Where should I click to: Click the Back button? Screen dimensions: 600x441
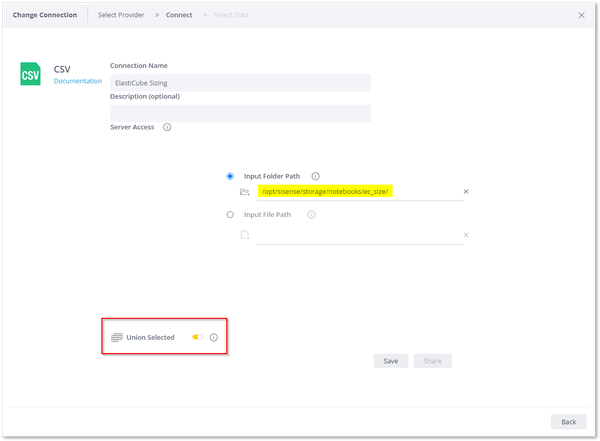[x=568, y=422]
